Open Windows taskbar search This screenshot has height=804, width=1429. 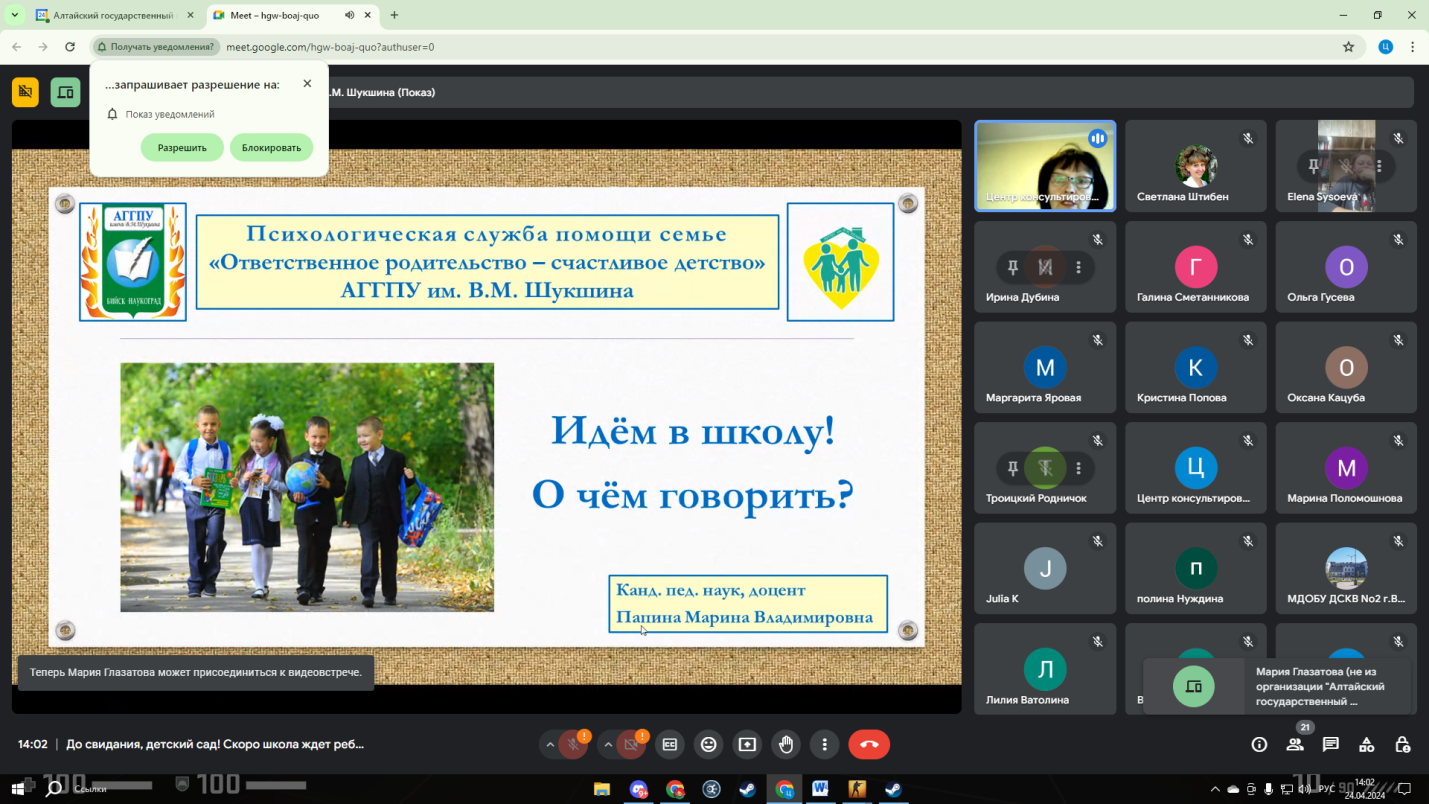point(54,789)
